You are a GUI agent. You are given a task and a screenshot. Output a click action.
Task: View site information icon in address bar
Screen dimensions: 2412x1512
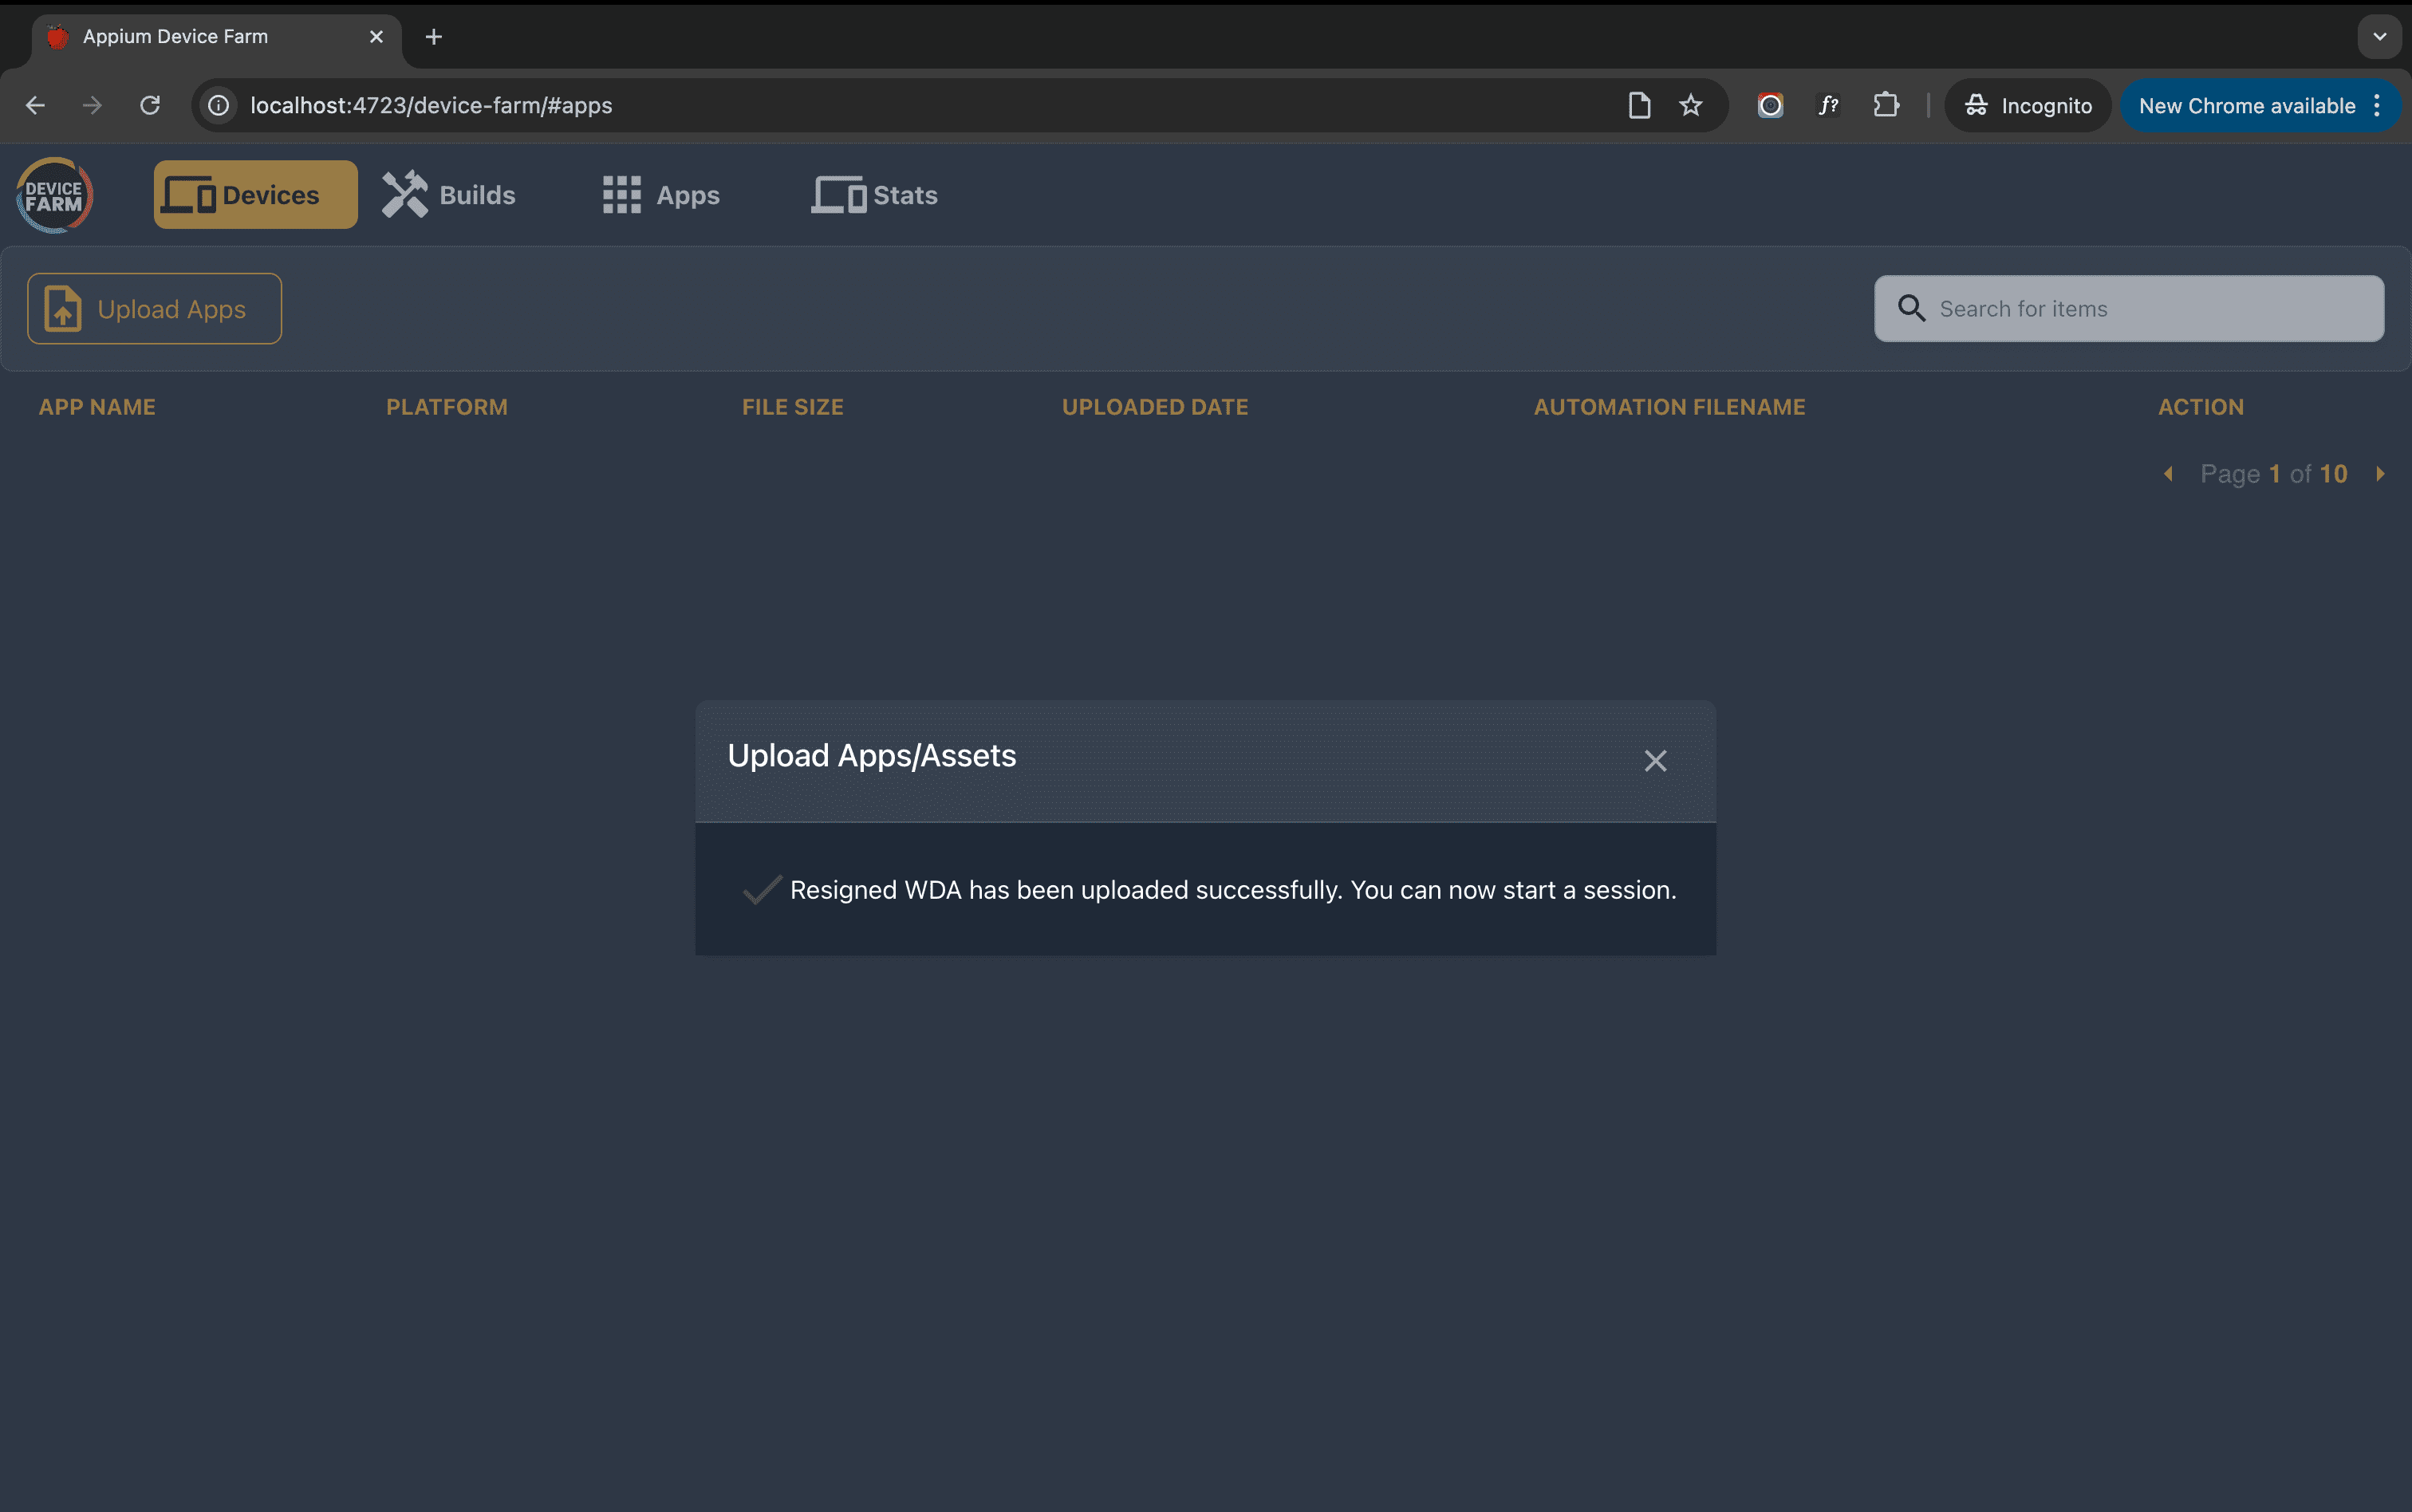(x=219, y=105)
